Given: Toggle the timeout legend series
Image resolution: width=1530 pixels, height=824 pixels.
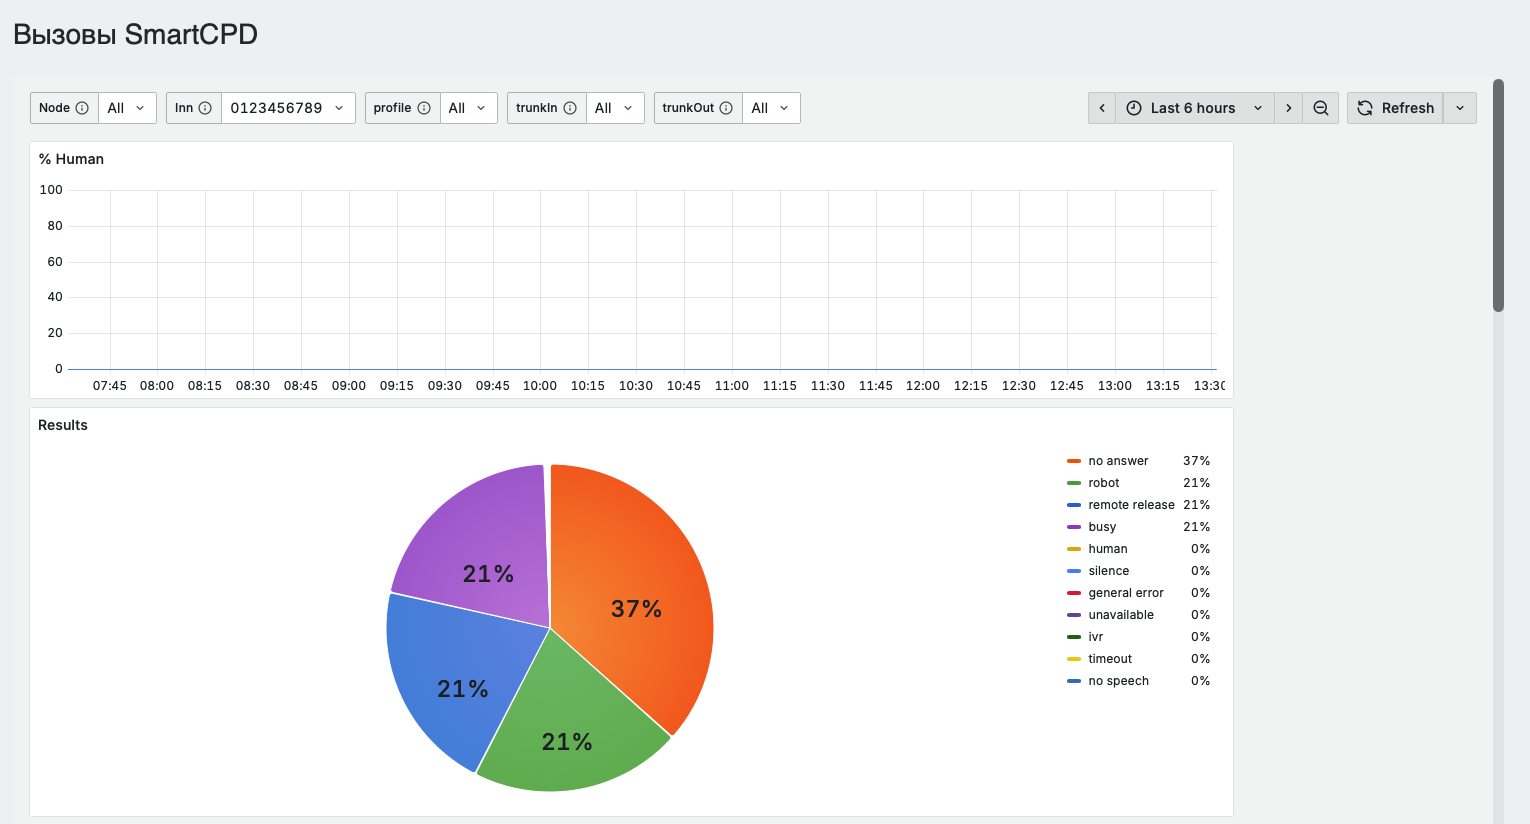Looking at the screenshot, I should [x=1110, y=659].
